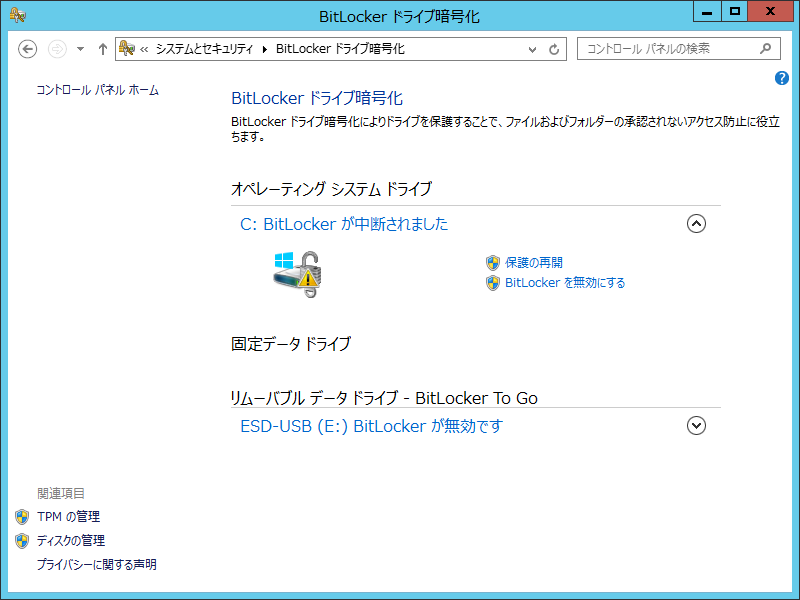Go up one level with the up arrow
Viewport: 800px width, 600px height.
click(103, 49)
